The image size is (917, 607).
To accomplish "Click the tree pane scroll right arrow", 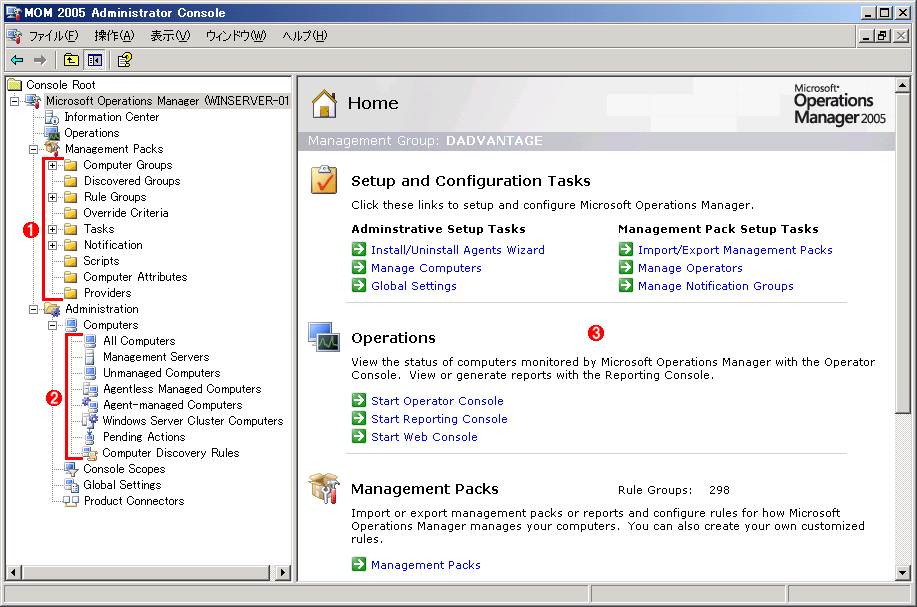I will point(282,572).
